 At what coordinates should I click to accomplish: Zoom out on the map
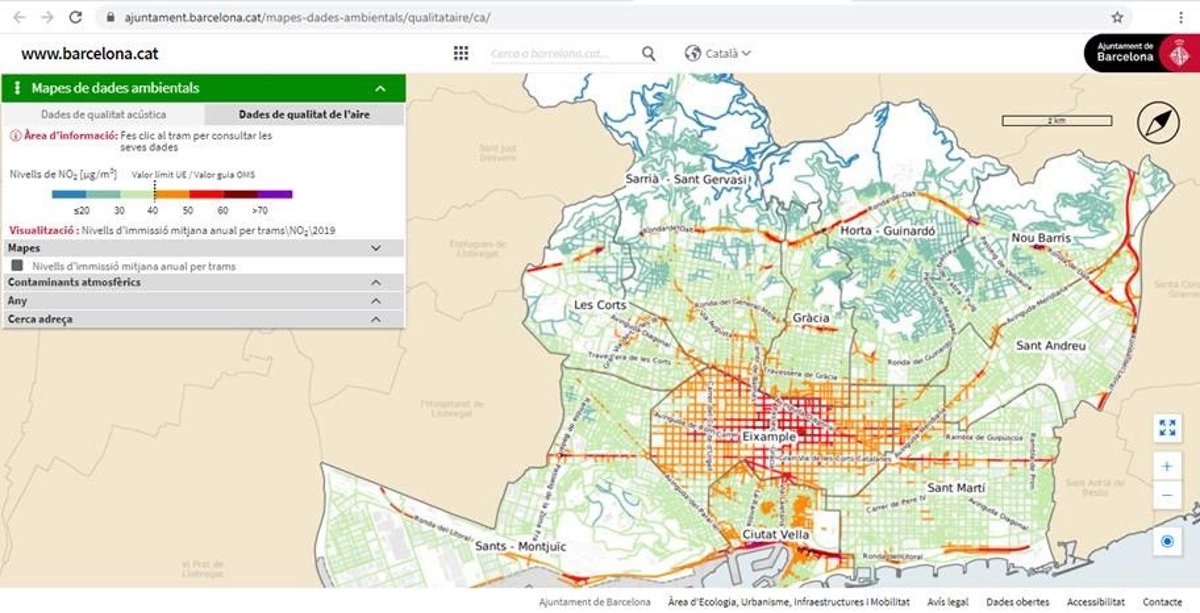click(x=1166, y=495)
